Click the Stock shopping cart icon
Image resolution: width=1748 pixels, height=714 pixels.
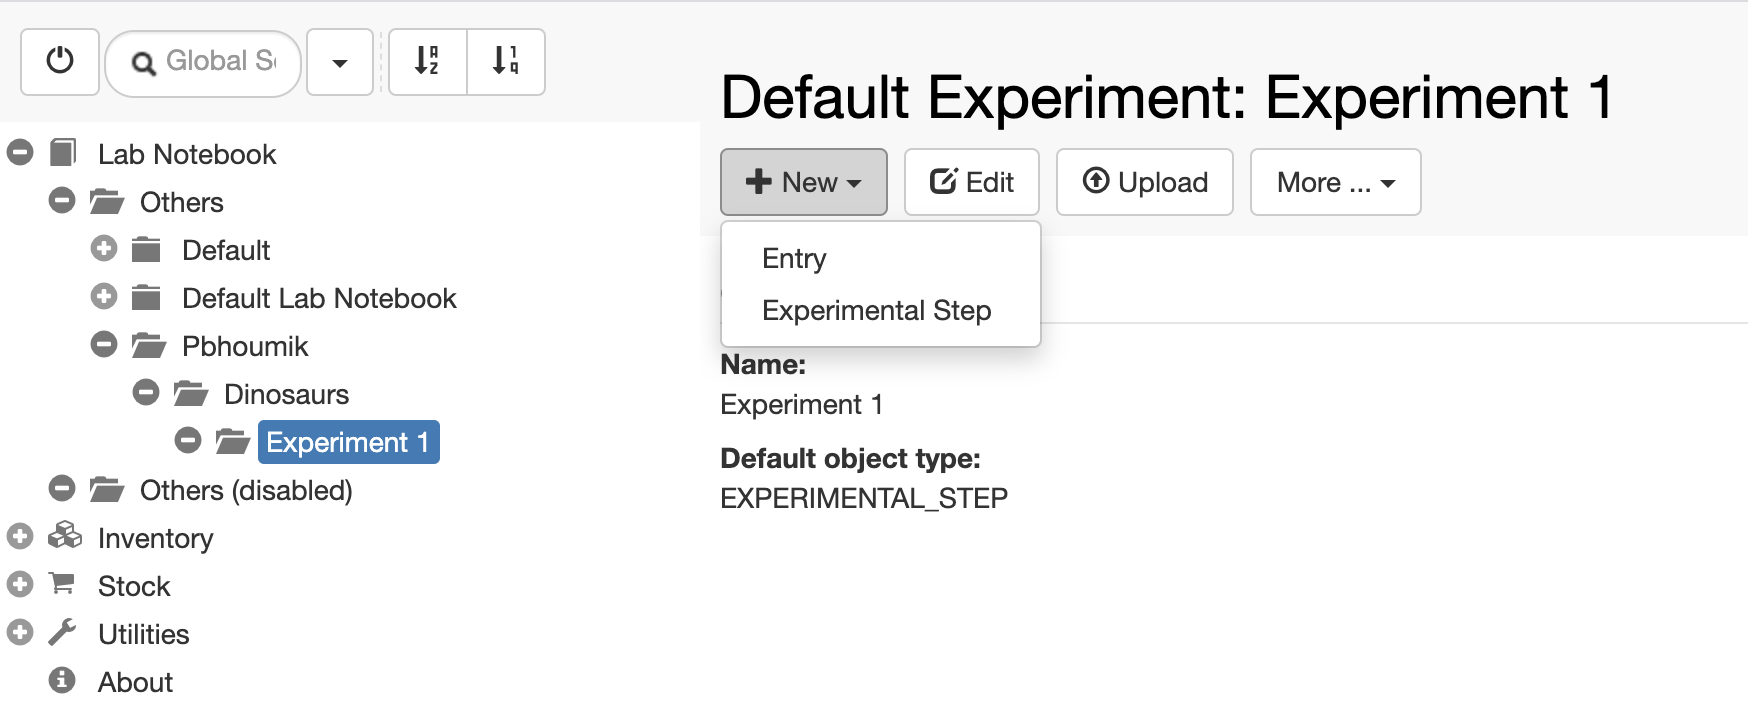(x=62, y=584)
